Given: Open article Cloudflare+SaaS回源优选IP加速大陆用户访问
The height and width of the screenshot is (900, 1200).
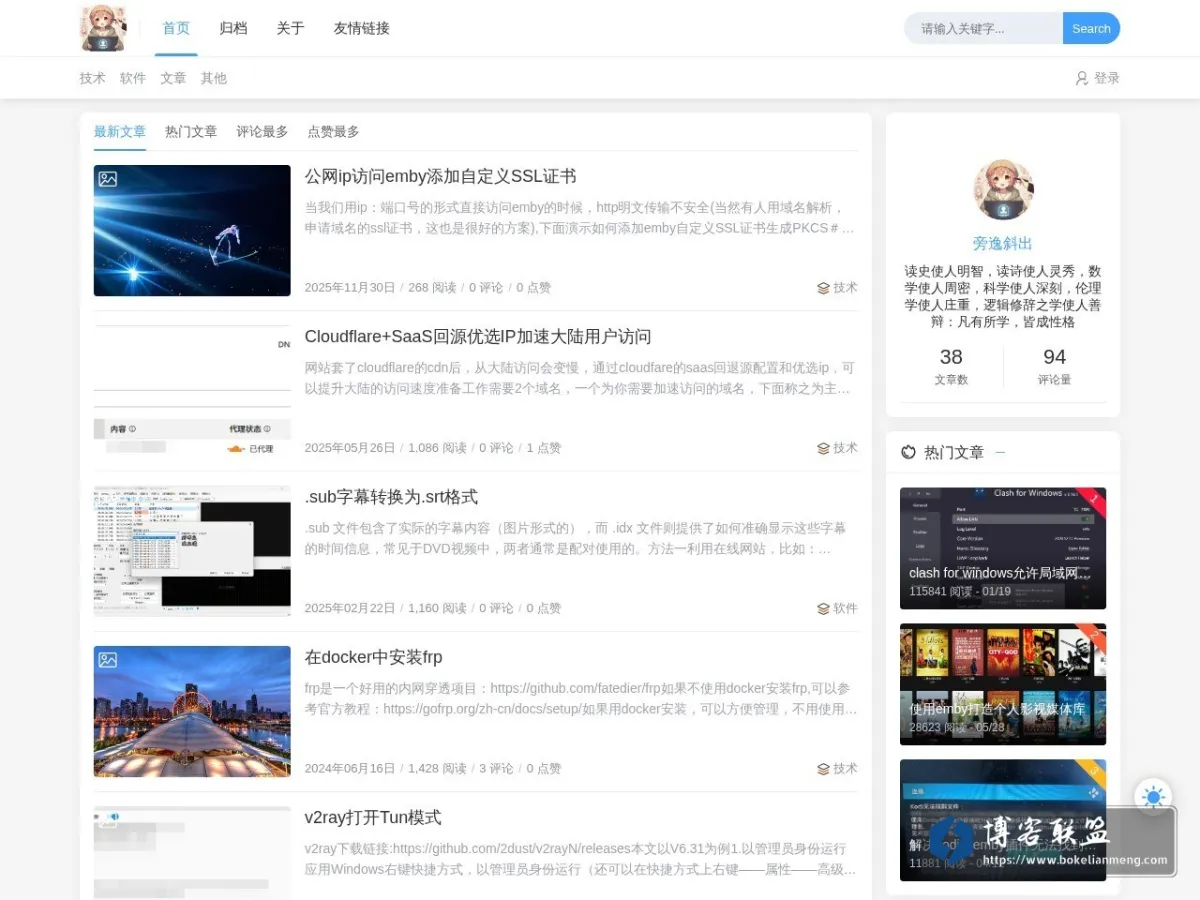Looking at the screenshot, I should [478, 337].
